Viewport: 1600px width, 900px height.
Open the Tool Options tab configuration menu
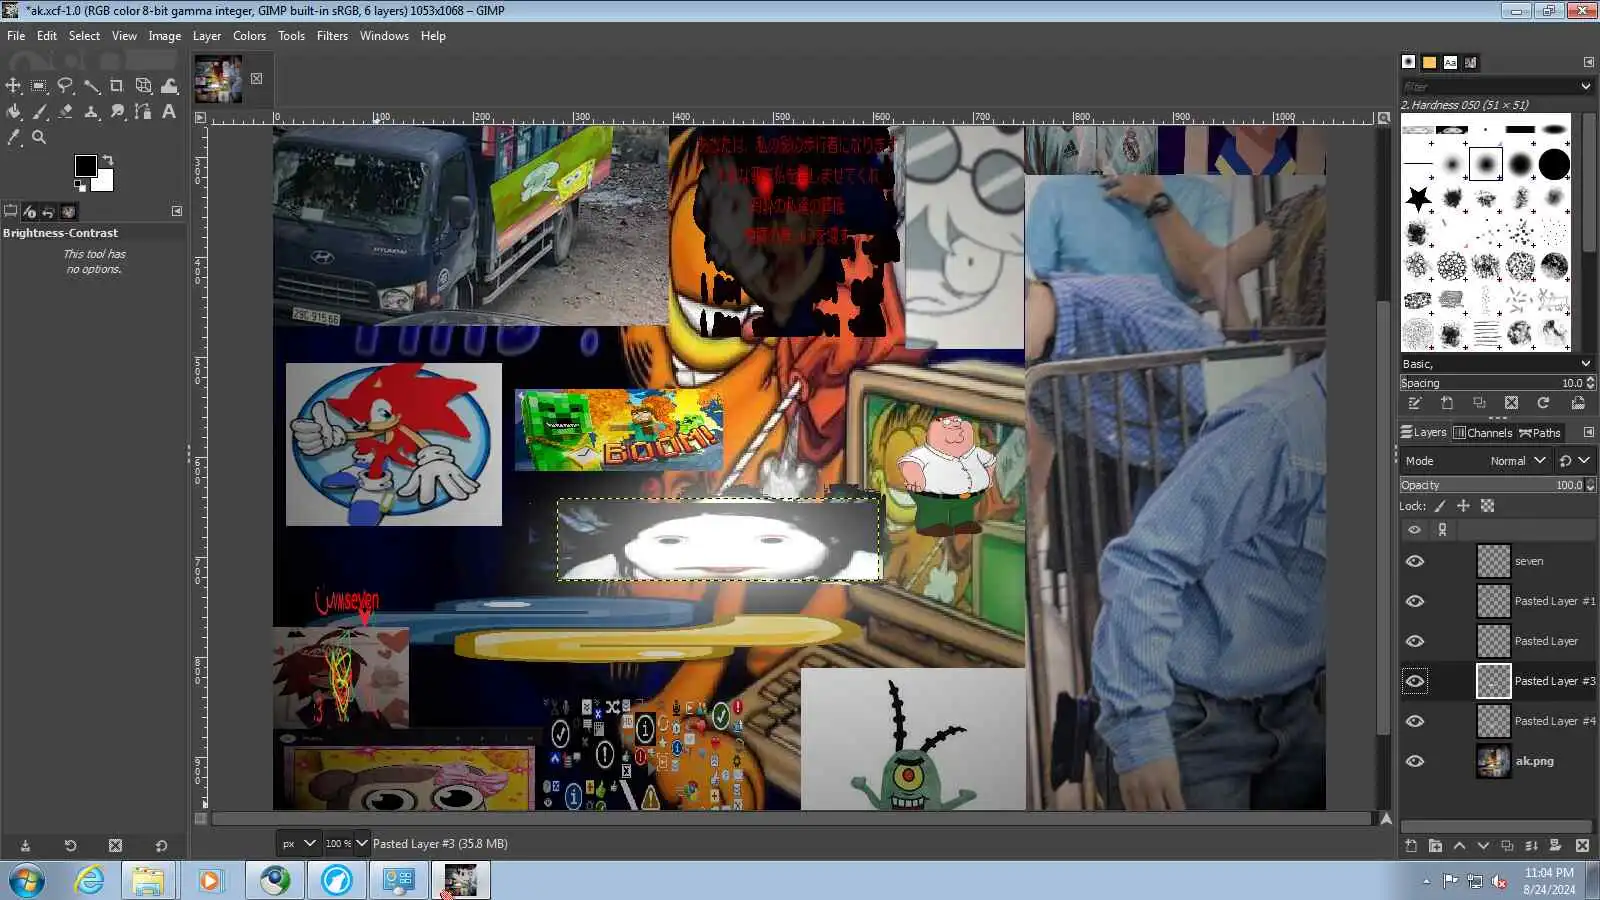177,212
